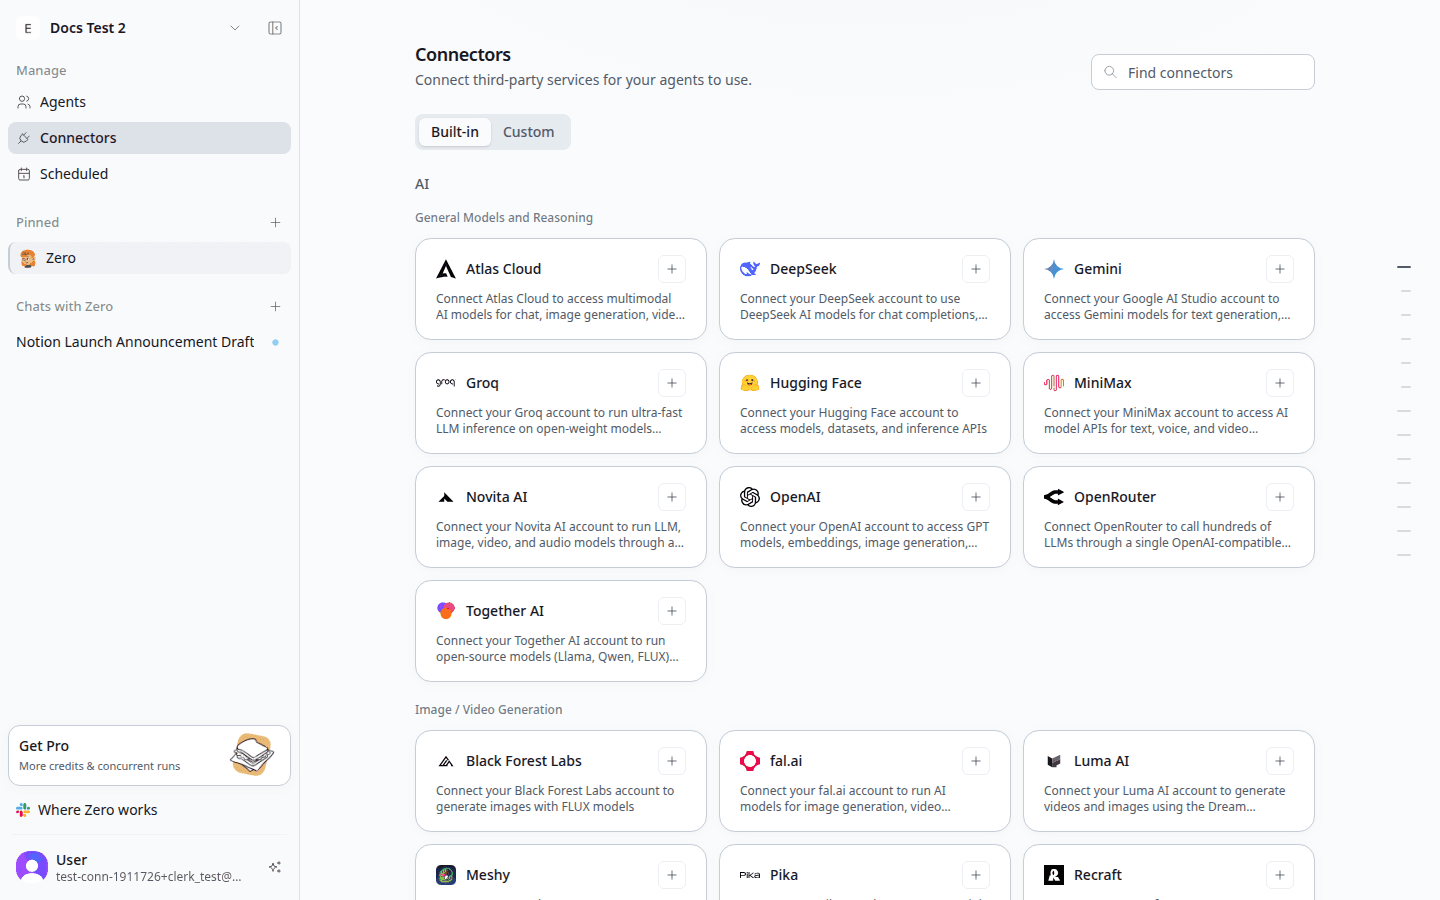This screenshot has width=1440, height=900.
Task: Click the User avatar icon
Action: pos(32,867)
